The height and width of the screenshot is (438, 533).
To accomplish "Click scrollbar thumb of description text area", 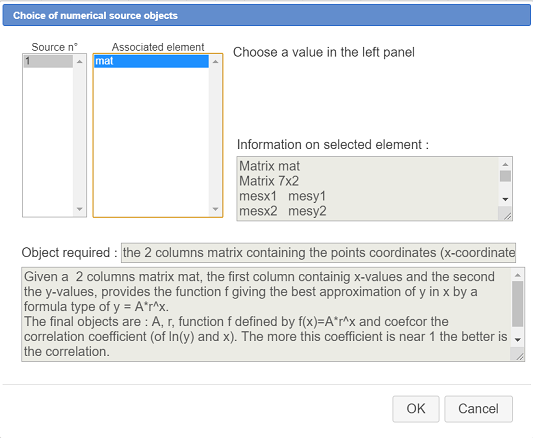I will tap(518, 304).
